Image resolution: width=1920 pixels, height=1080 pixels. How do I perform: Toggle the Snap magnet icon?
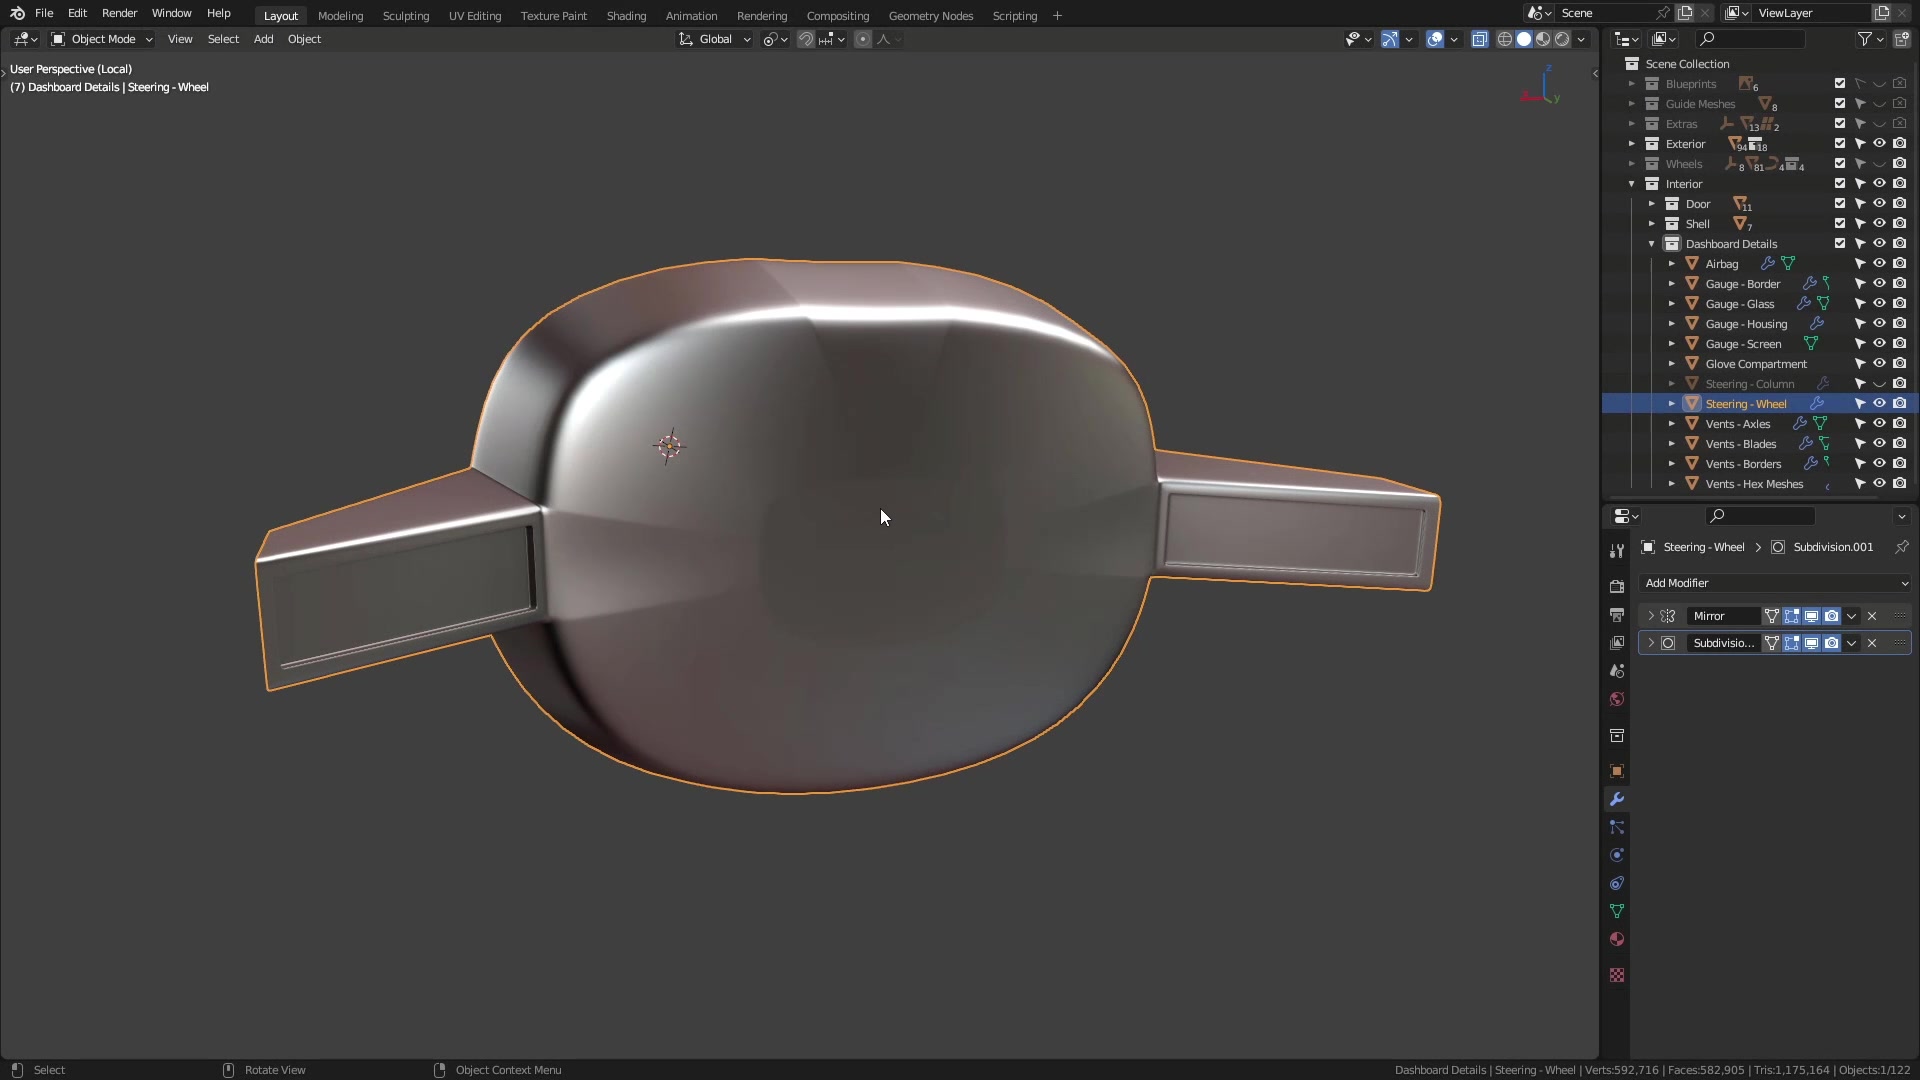(x=806, y=39)
